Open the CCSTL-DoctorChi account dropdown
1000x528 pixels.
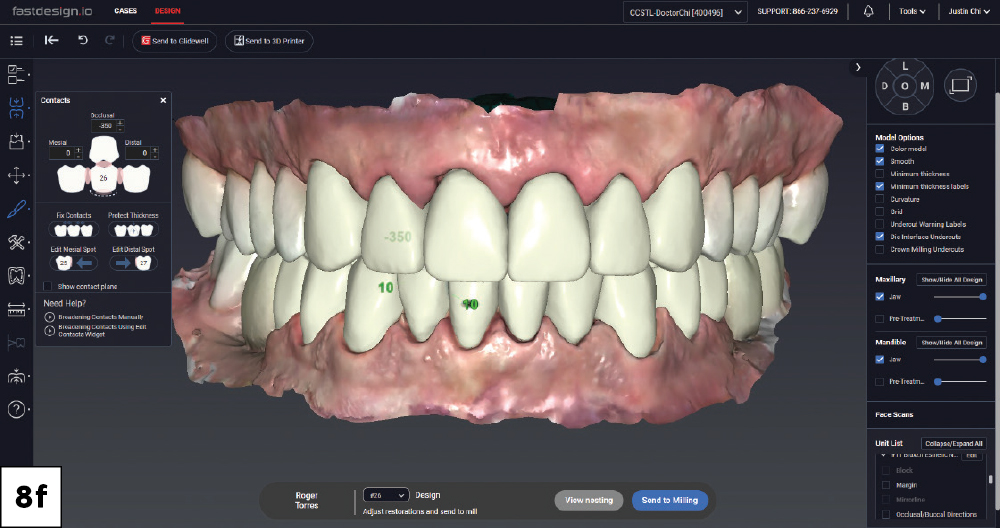click(x=685, y=12)
